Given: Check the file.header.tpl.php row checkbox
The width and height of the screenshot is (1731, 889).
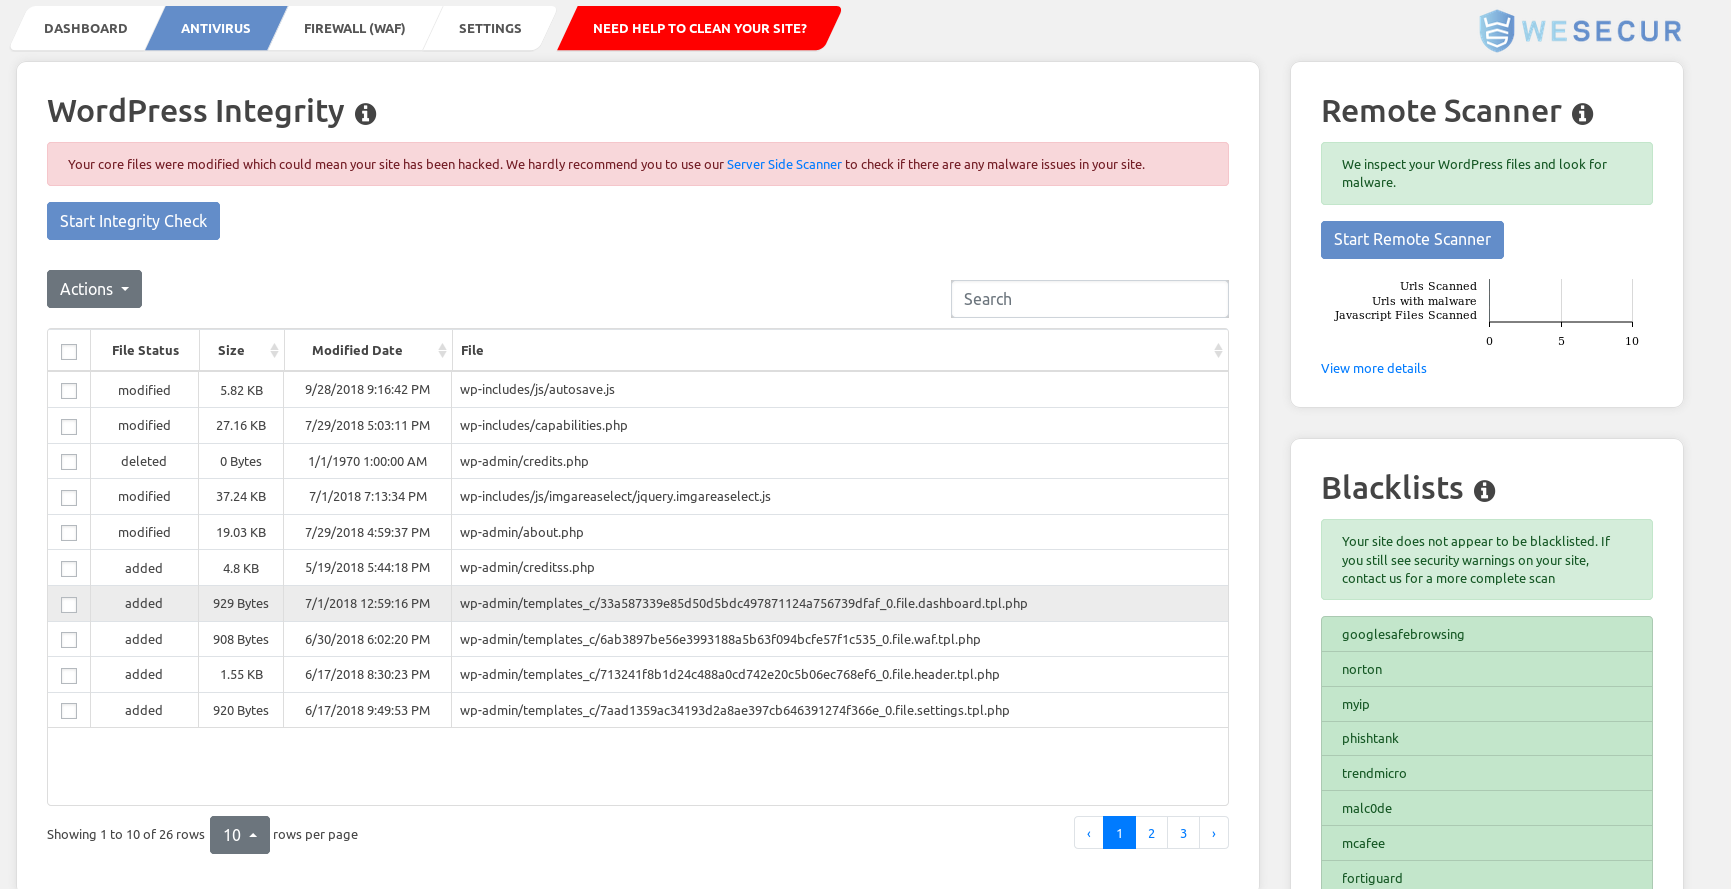Looking at the screenshot, I should pyautogui.click(x=69, y=676).
